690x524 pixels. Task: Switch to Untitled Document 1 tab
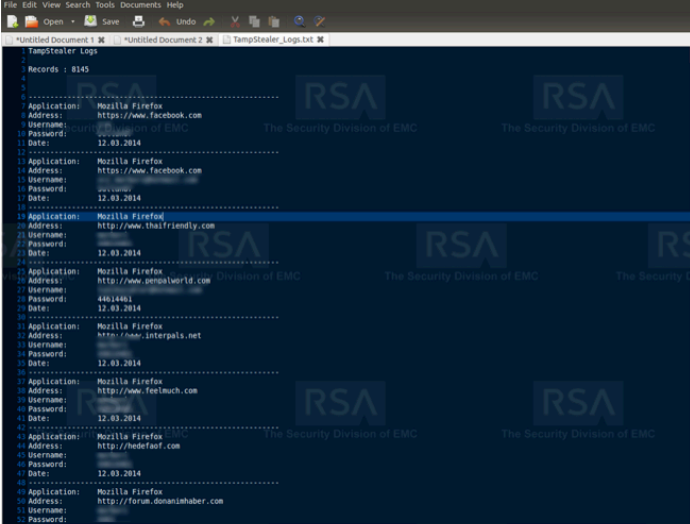[x=54, y=39]
